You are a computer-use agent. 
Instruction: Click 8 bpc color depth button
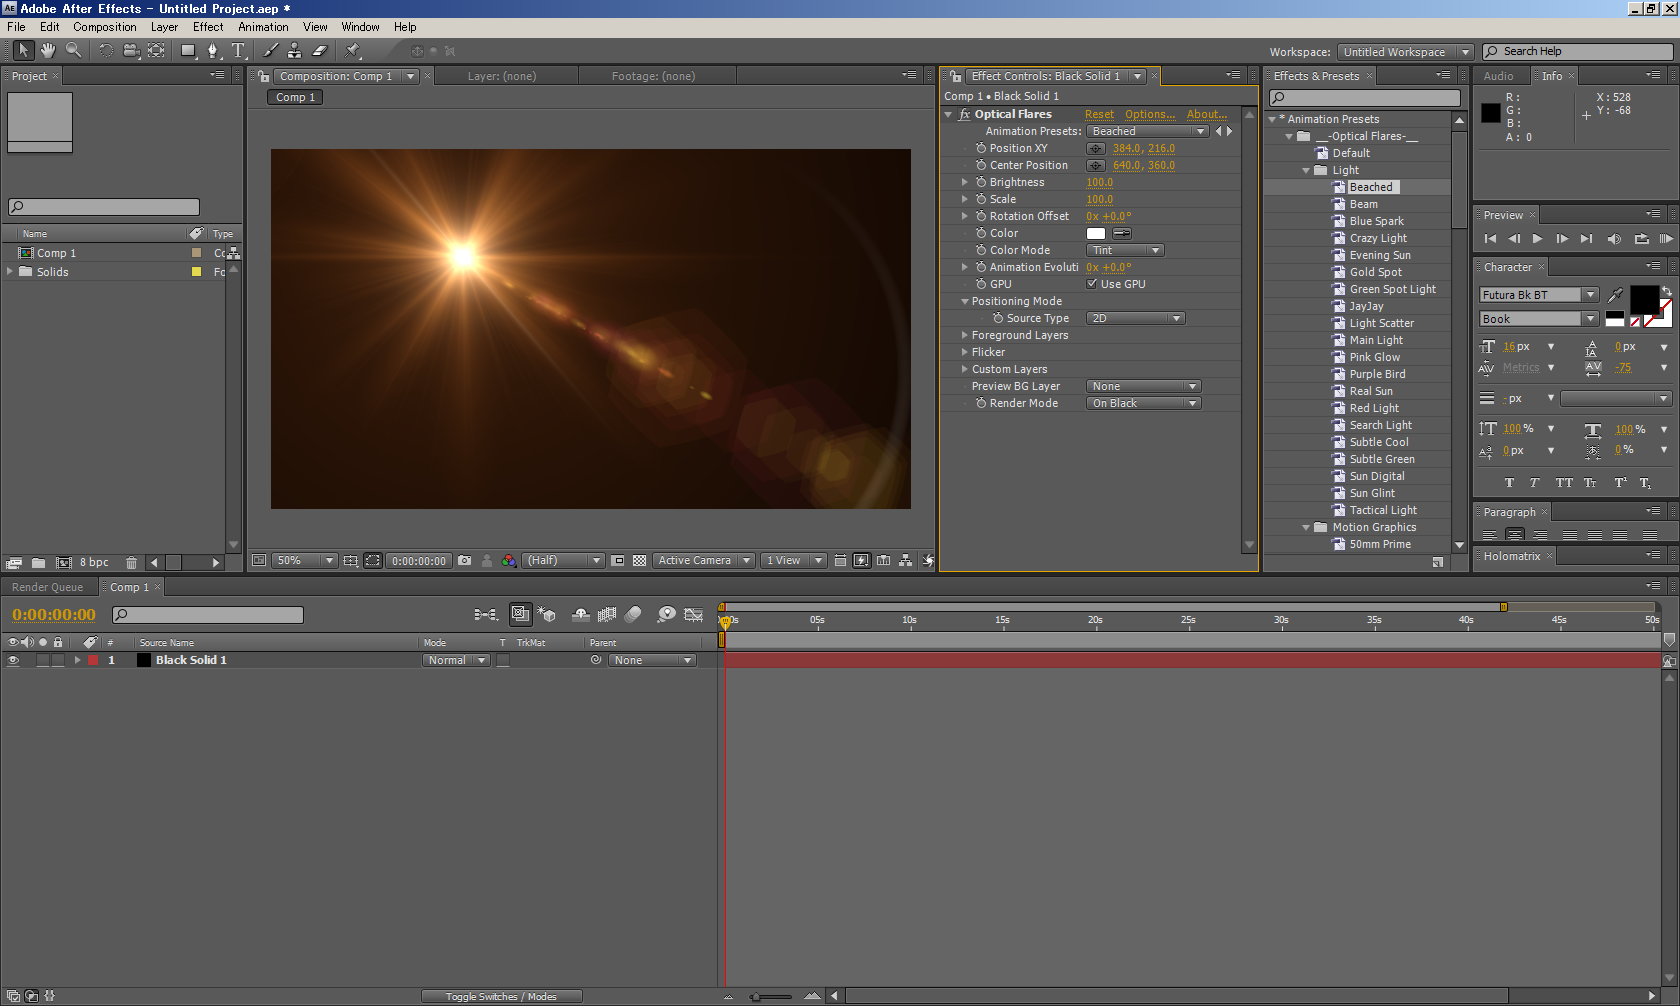pyautogui.click(x=94, y=563)
